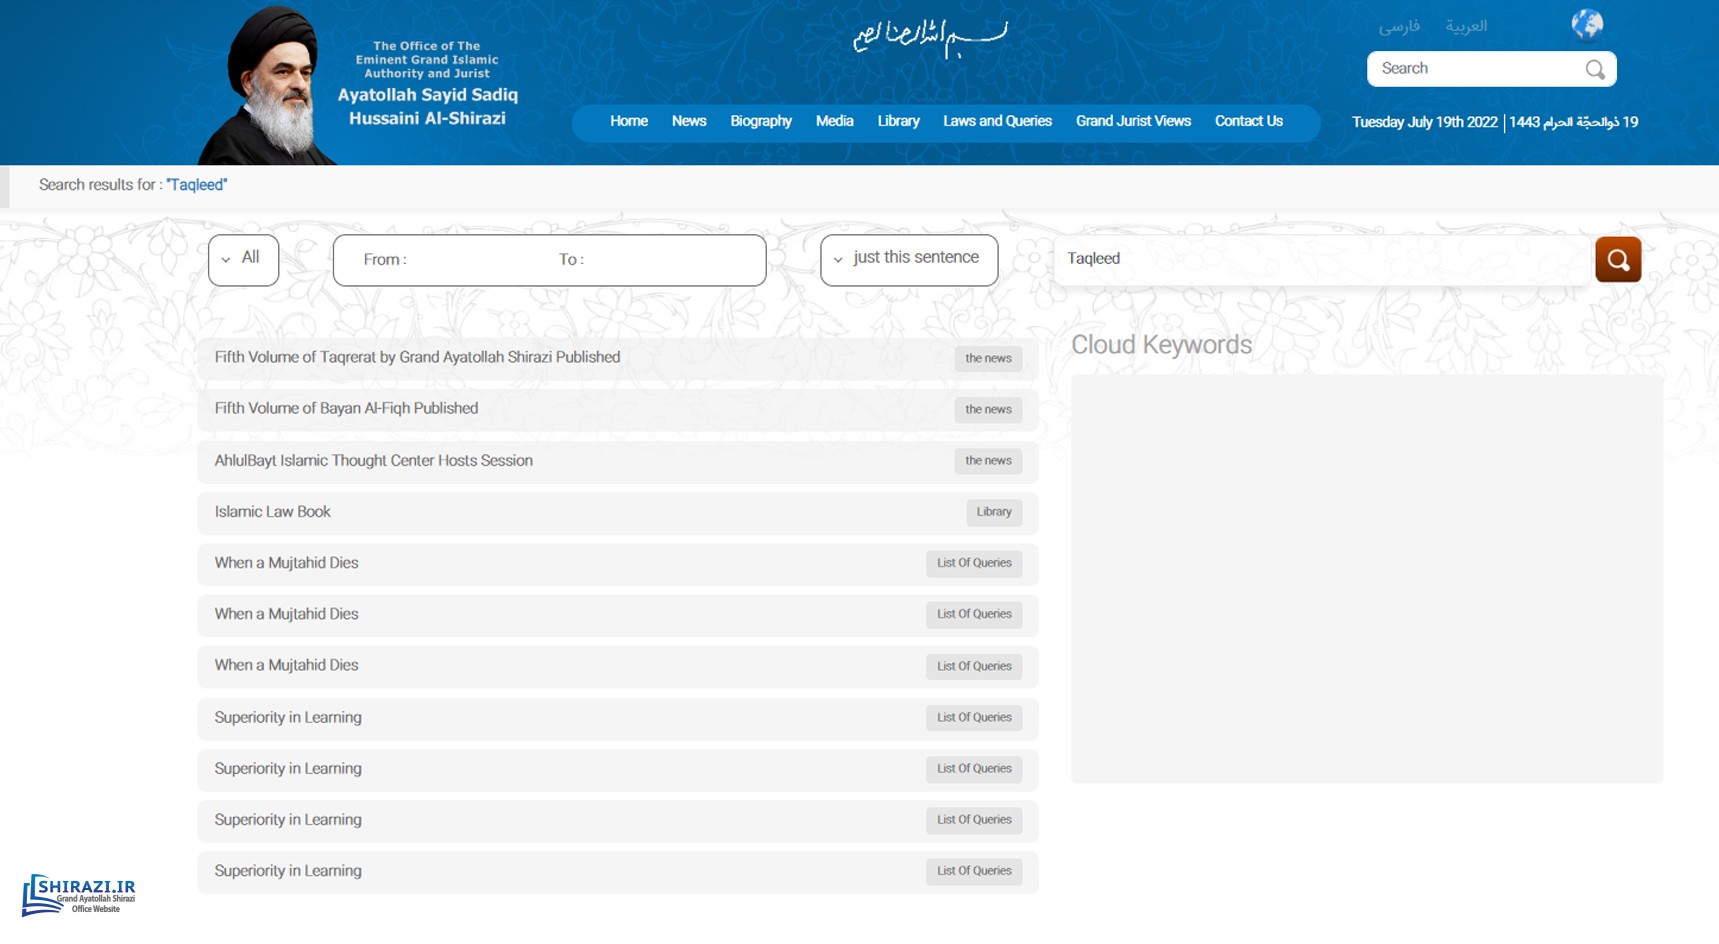Select the Contact Us menu item

pos(1248,121)
